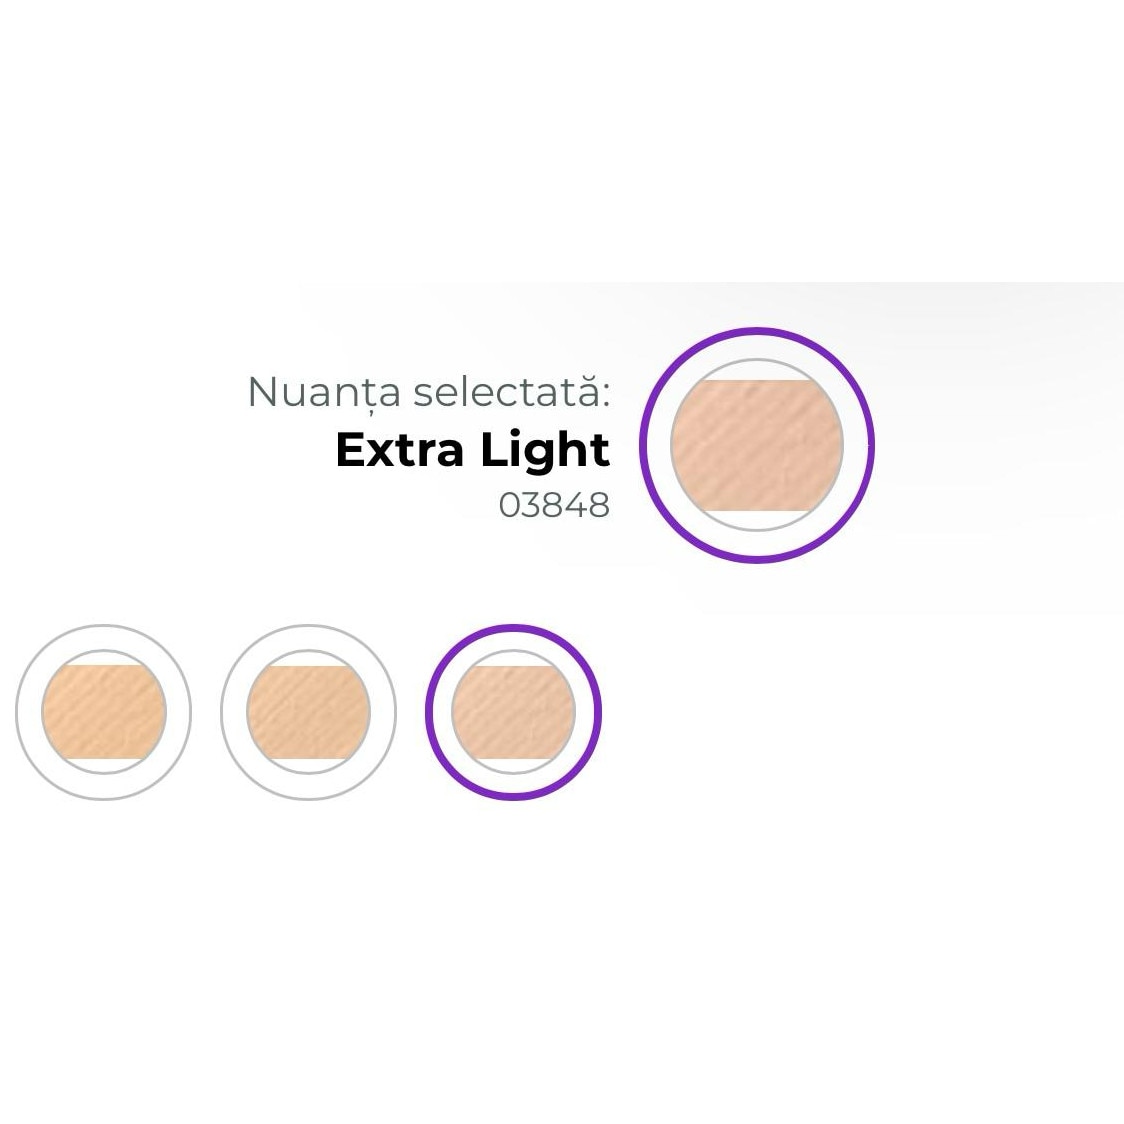Click the Extra Light shade name
The image size is (1124, 1124).
[472, 450]
